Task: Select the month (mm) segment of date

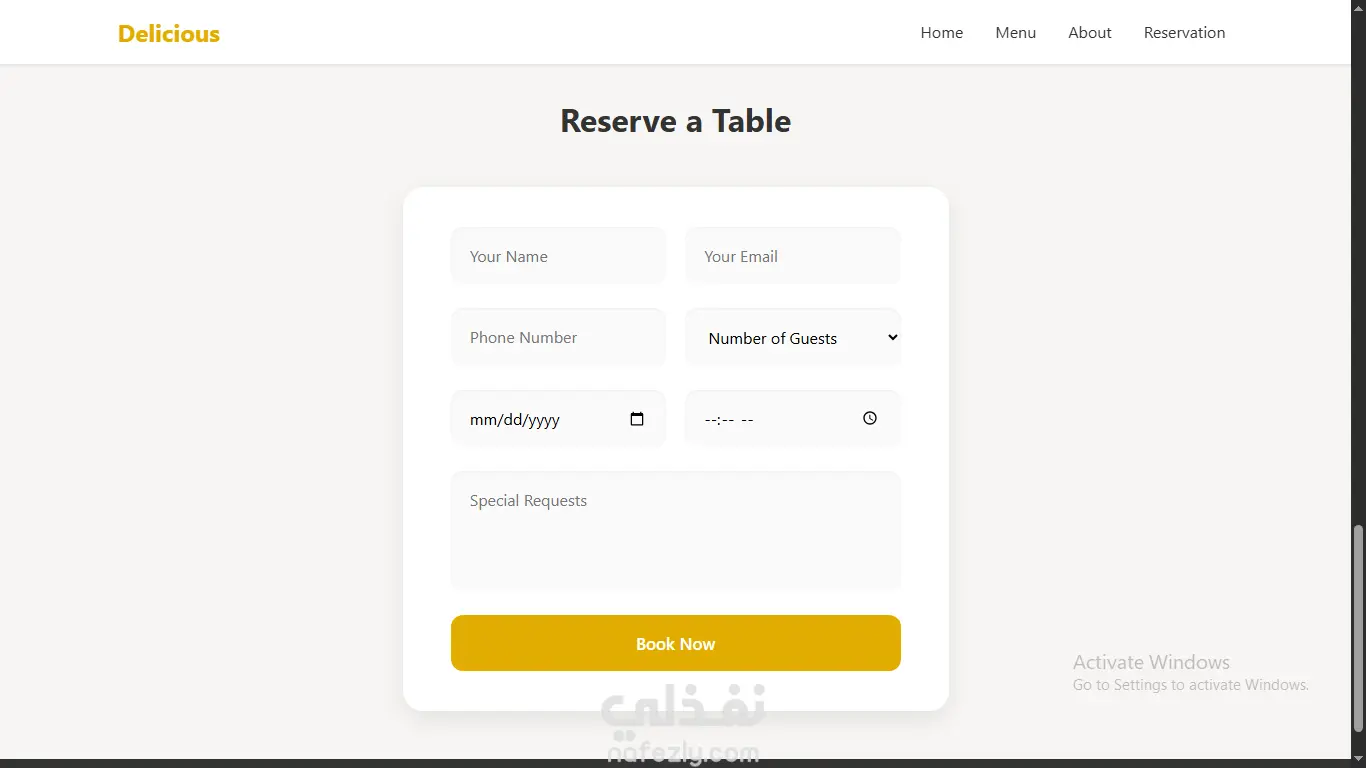Action: pos(482,420)
